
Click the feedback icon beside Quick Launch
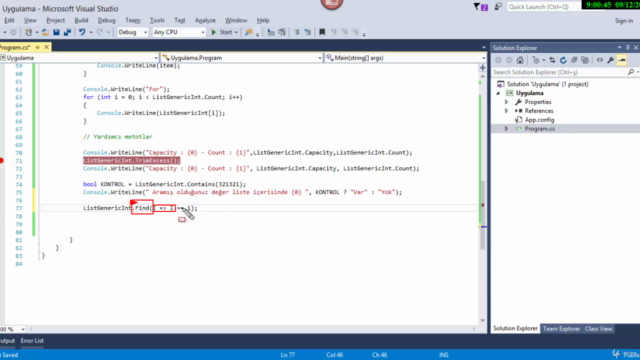coord(498,7)
